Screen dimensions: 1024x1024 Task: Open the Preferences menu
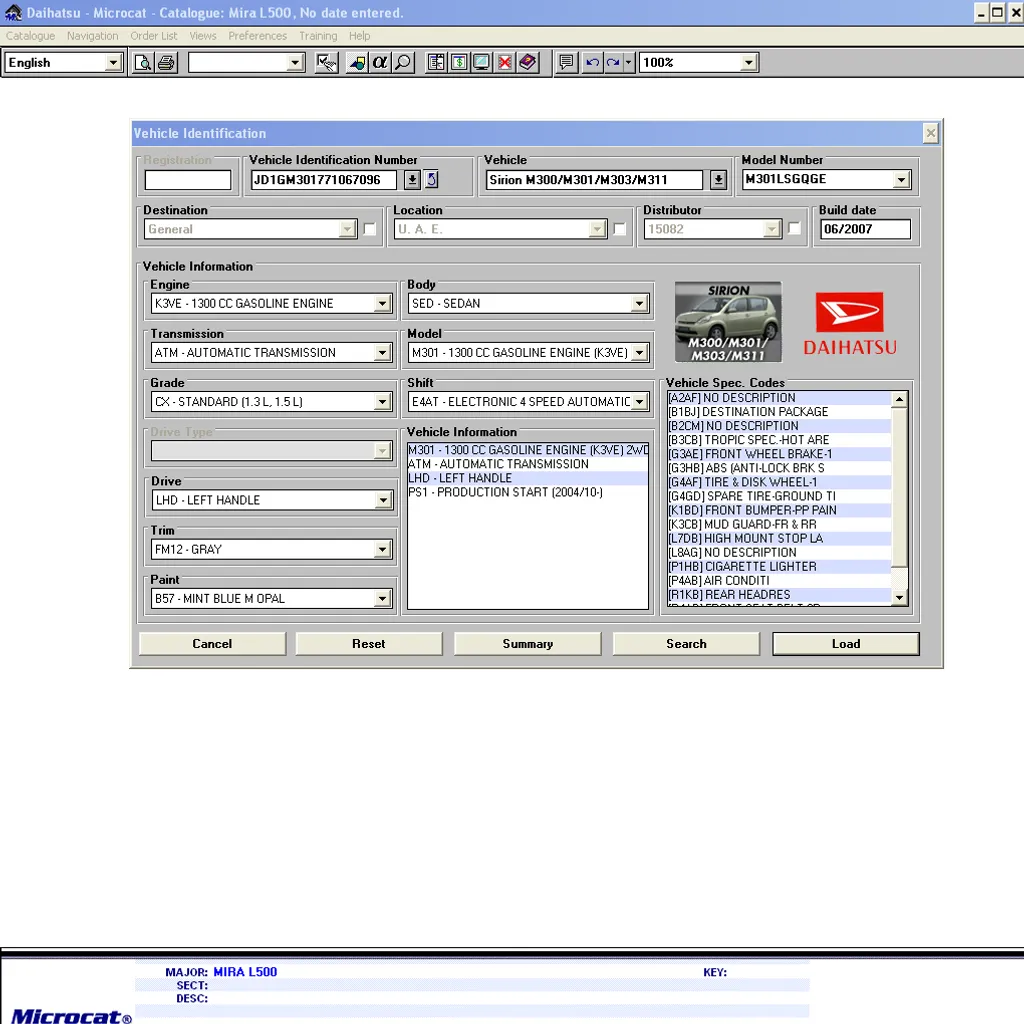257,36
